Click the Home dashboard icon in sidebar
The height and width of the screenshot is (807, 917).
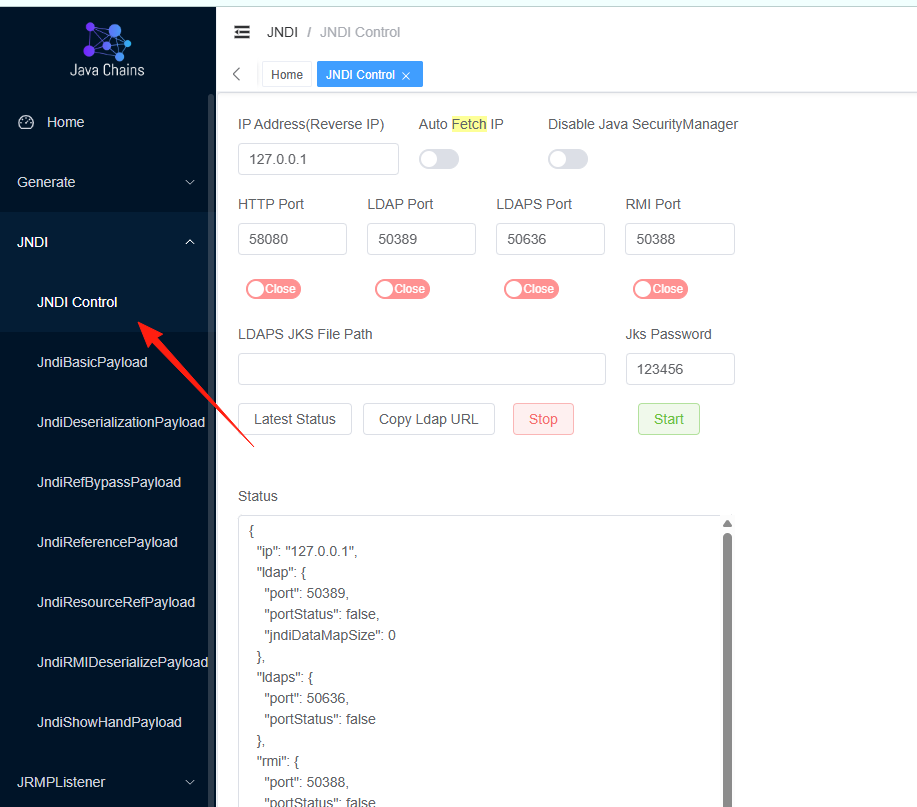(x=26, y=122)
